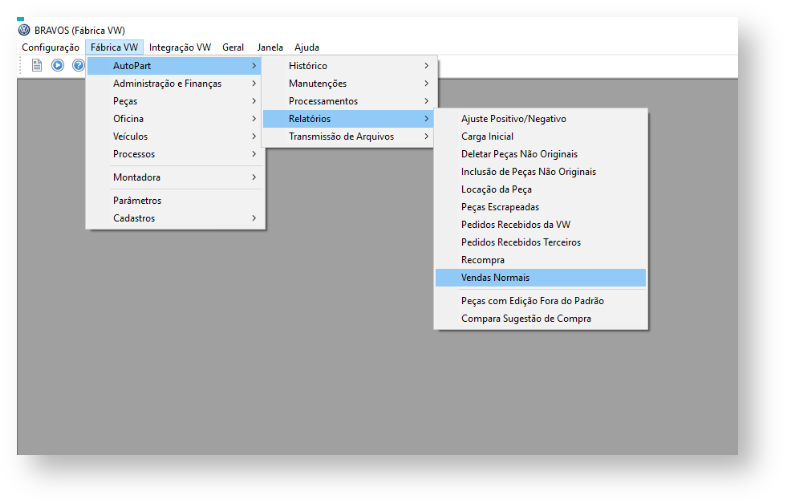Click the new document toolbar icon

[x=37, y=65]
